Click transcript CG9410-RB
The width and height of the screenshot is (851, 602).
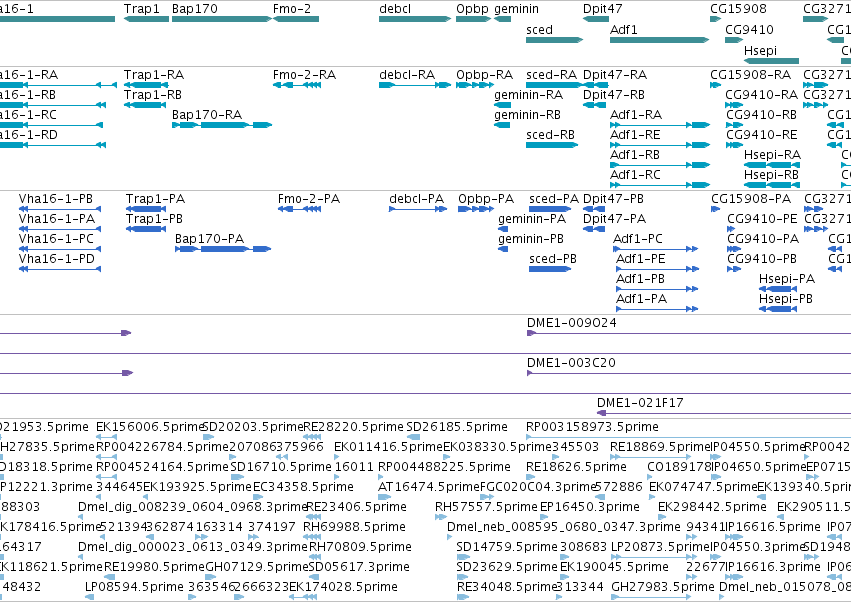(x=734, y=125)
